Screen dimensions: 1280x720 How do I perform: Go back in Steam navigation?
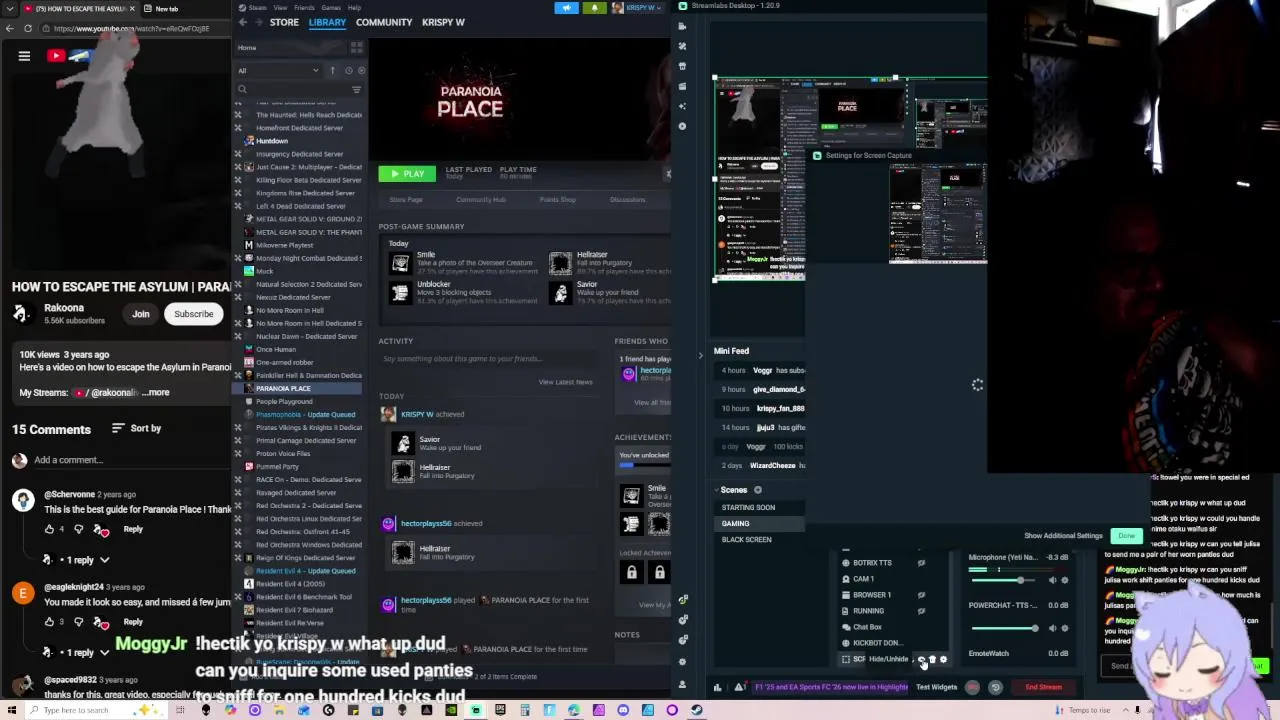pos(242,22)
